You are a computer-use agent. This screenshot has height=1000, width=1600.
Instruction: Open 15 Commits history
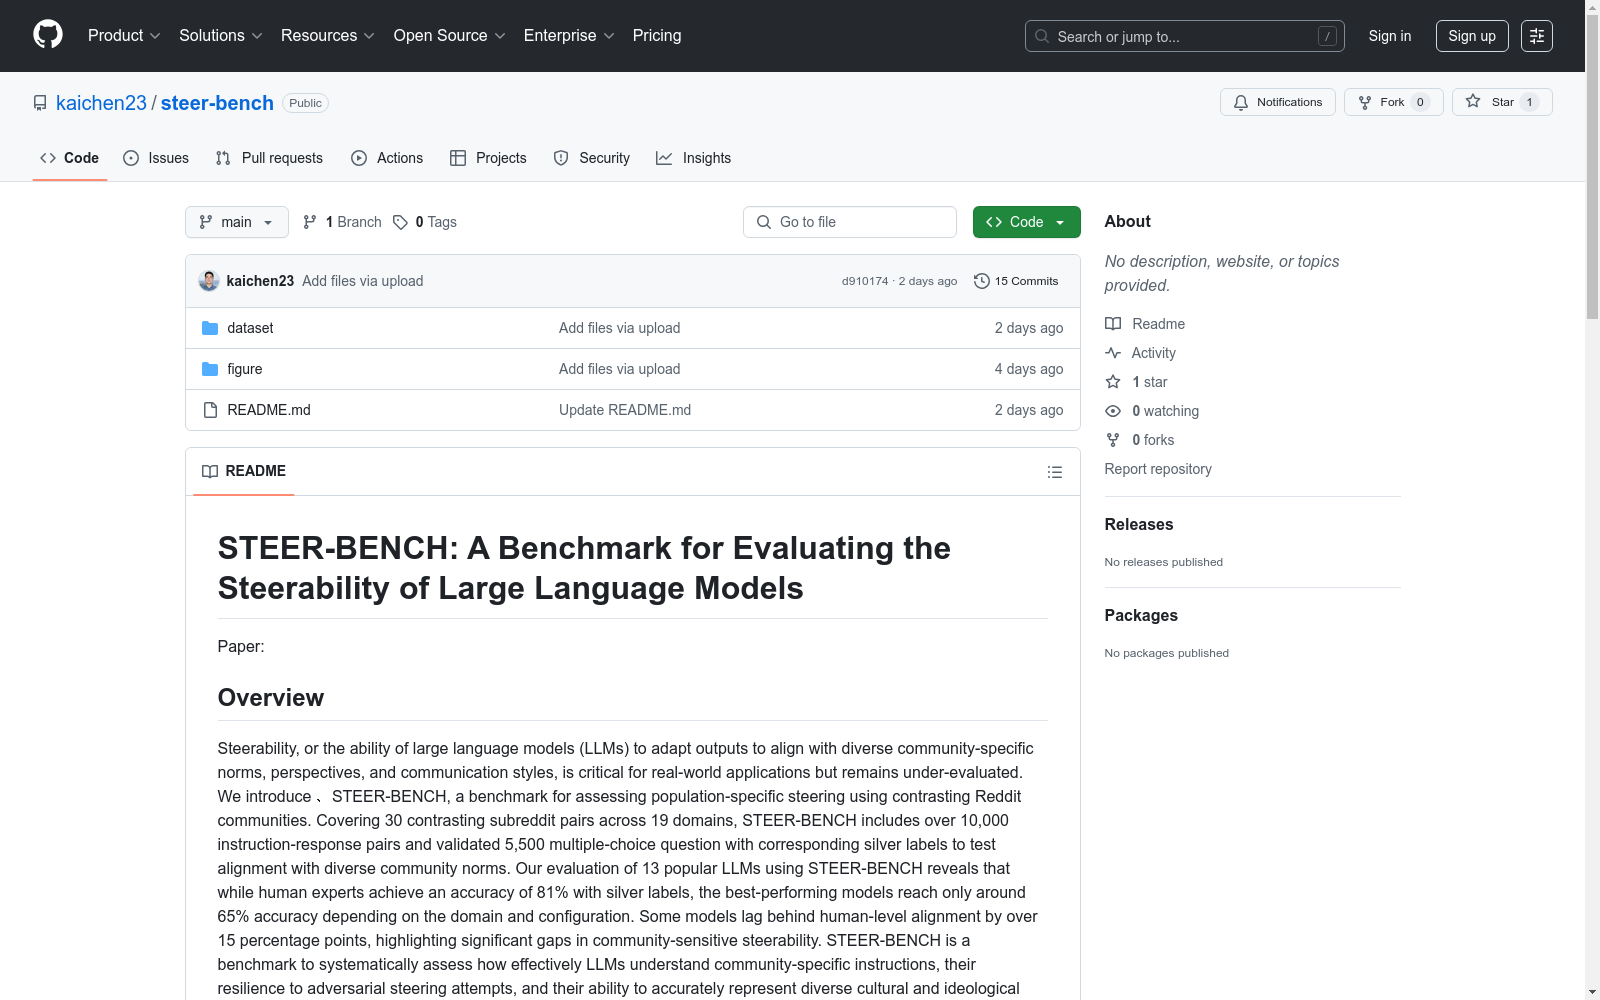[x=1016, y=281]
